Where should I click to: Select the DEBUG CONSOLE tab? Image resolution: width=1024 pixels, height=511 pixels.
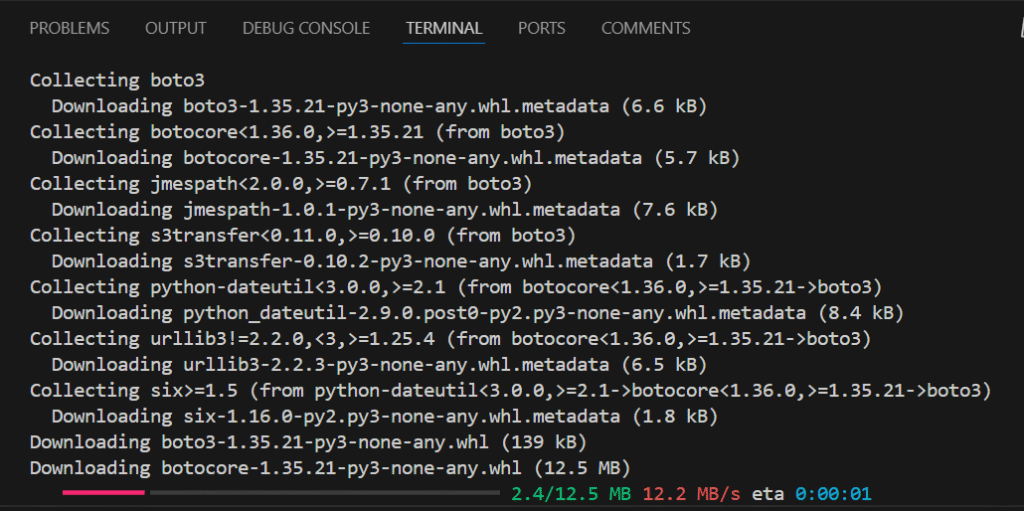click(306, 29)
